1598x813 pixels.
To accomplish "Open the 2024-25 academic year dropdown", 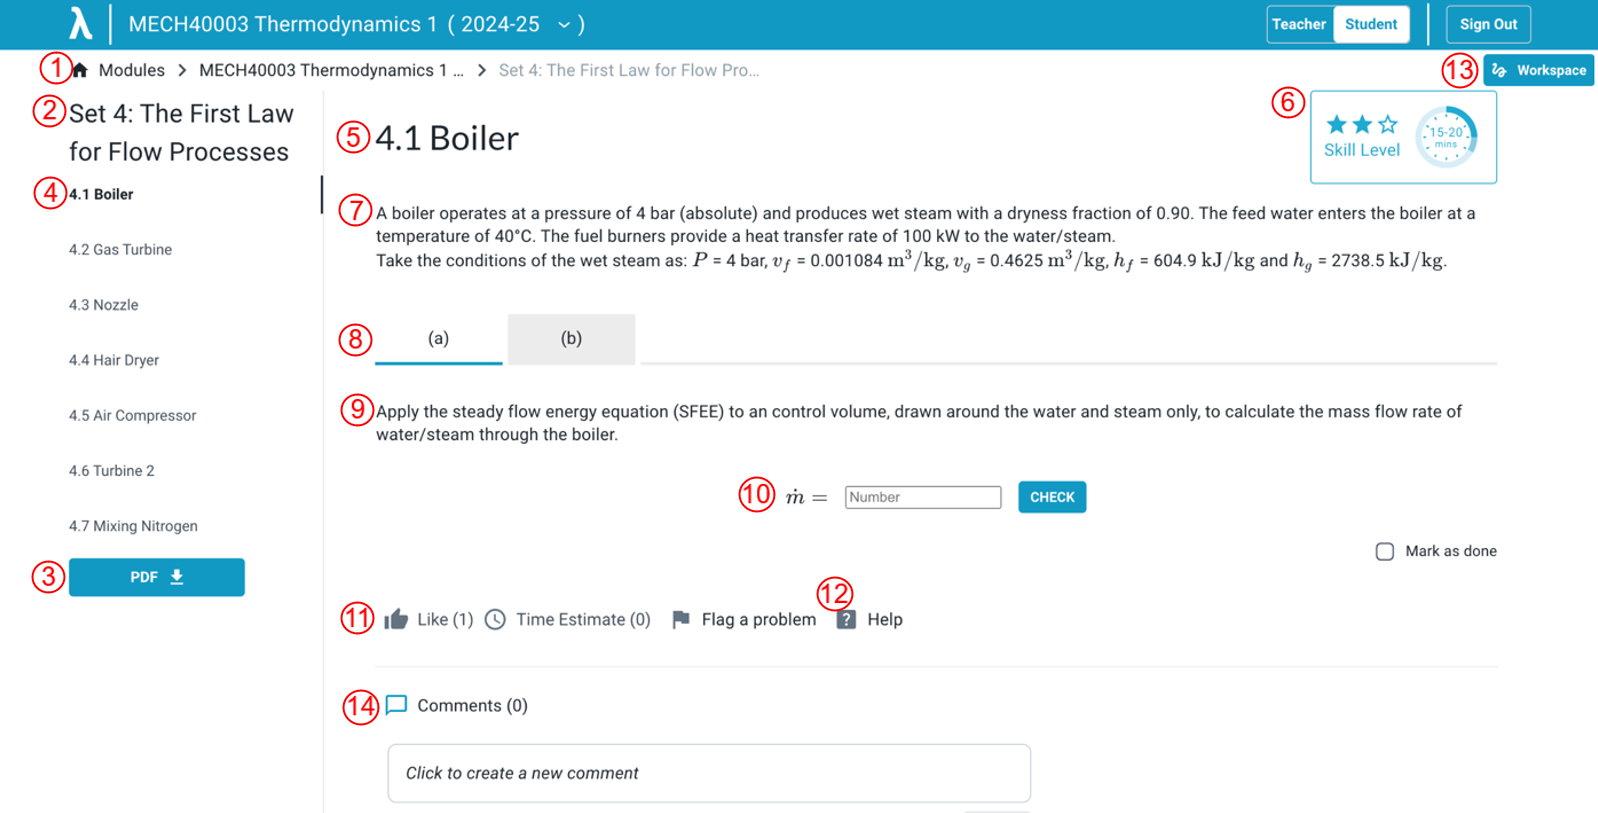I will 562,24.
